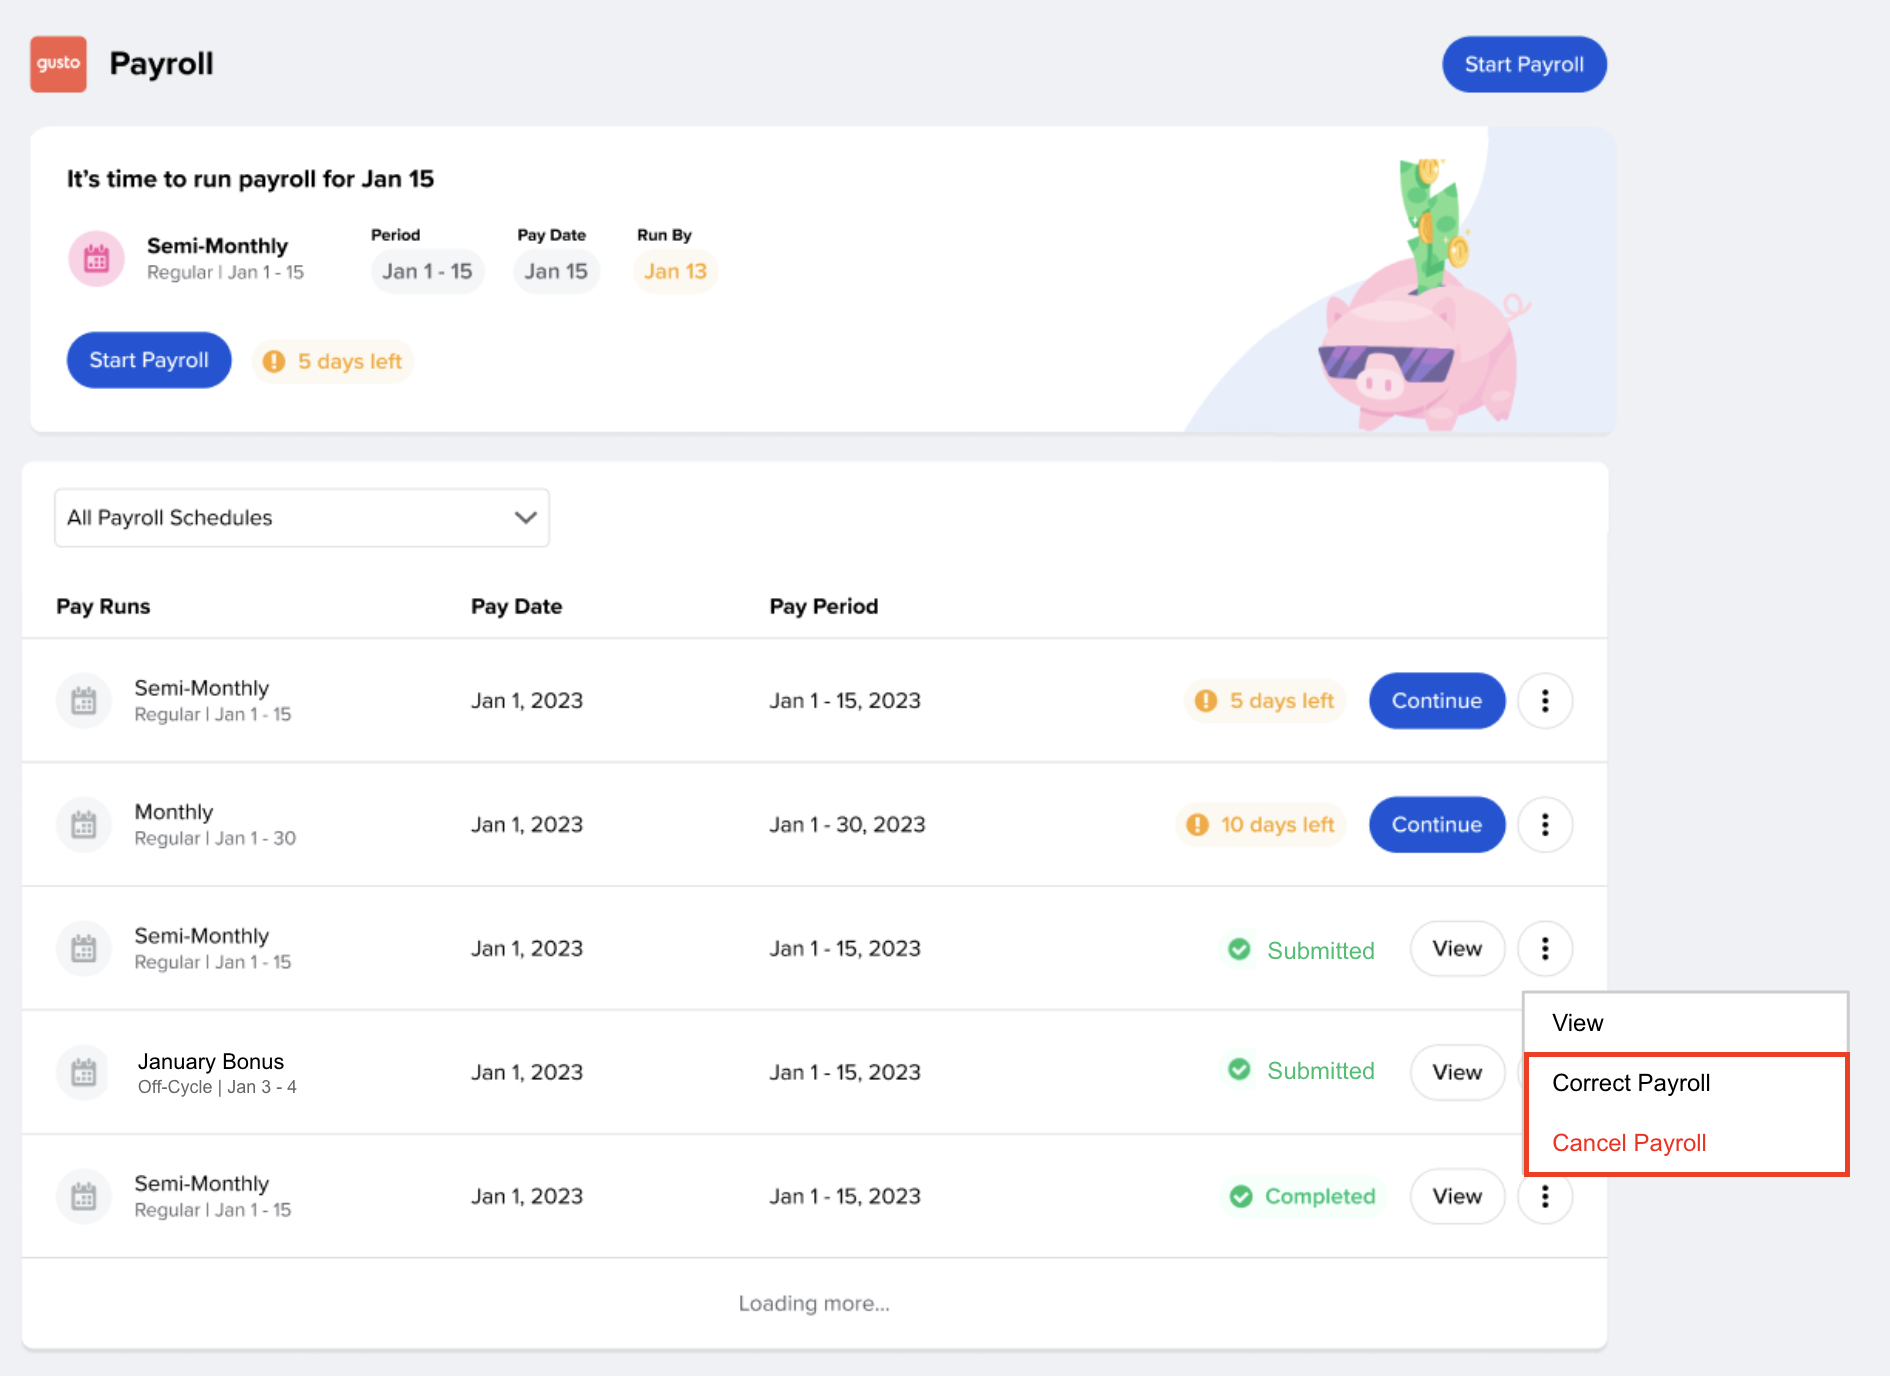Open three-dot menu for the 5 days left row
This screenshot has height=1376, width=1890.
click(1545, 701)
